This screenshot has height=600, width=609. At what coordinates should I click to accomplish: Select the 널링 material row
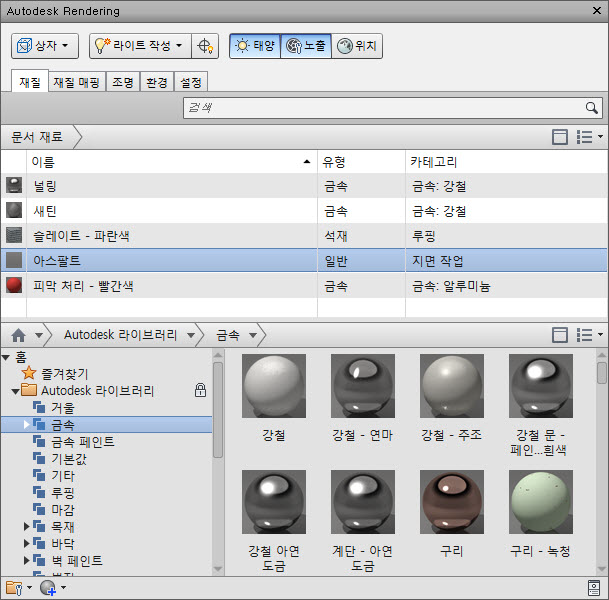[304, 186]
